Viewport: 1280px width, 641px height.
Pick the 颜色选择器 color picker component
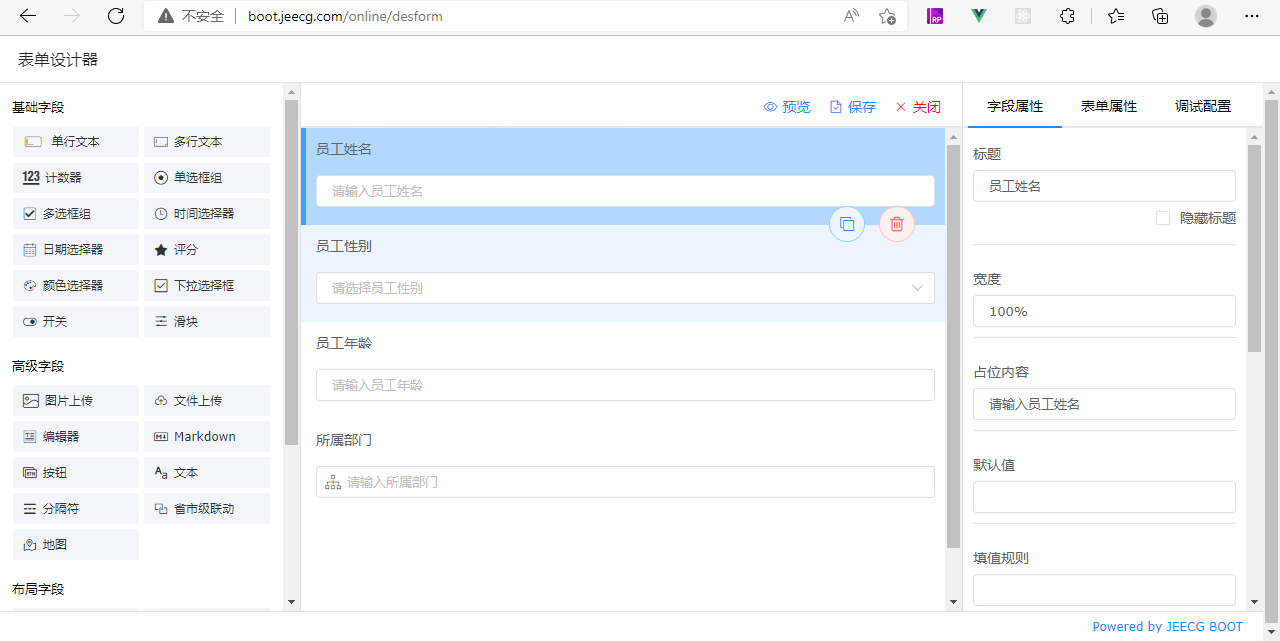point(76,286)
